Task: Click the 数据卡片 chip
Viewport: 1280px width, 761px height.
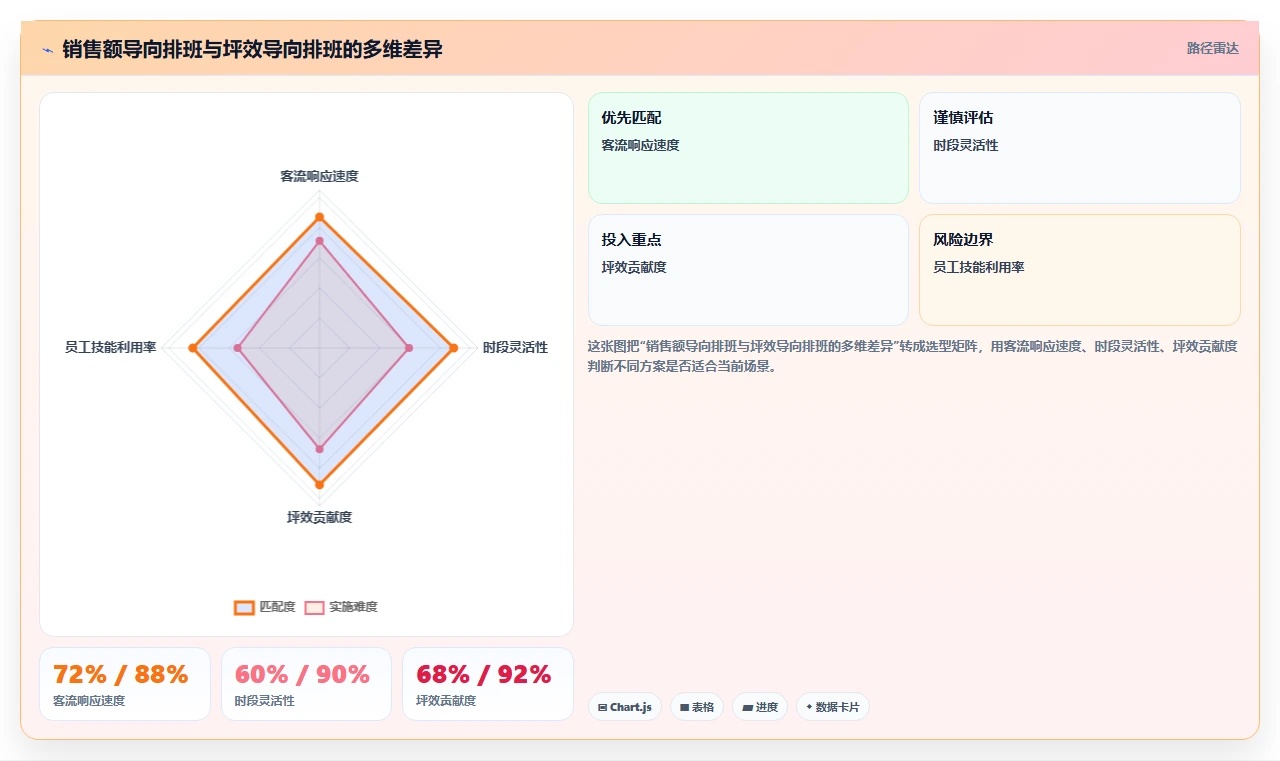Action: pos(833,707)
